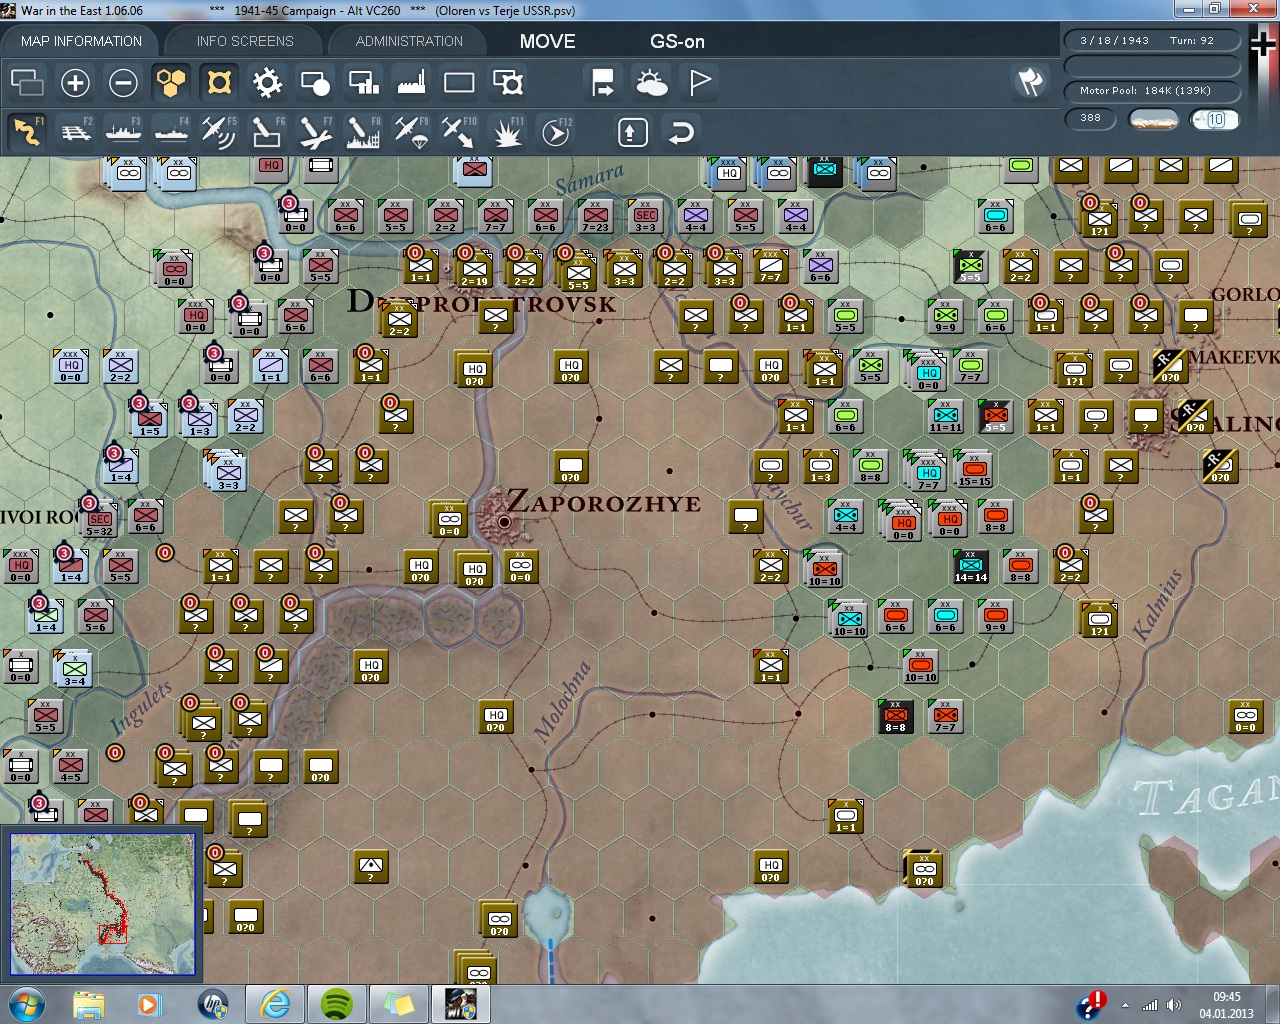Select F5 air recon mode

219,132
